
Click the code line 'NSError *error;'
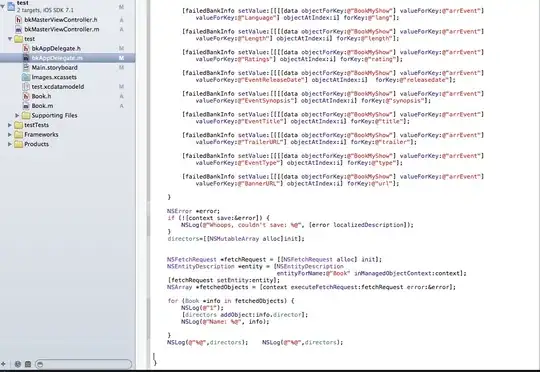click(x=193, y=211)
